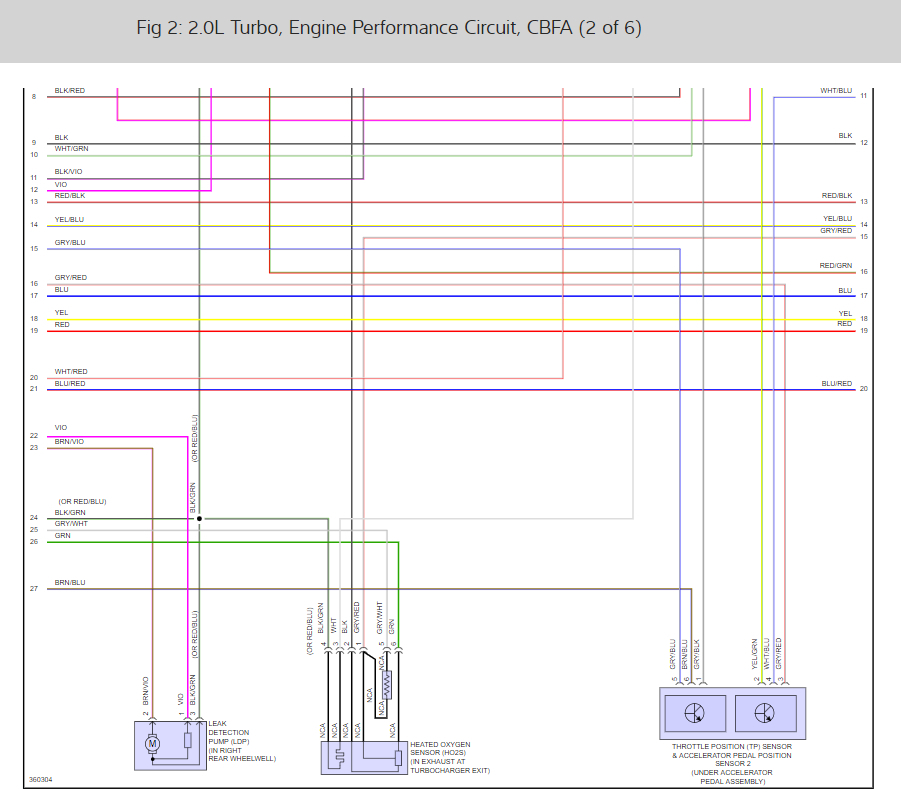Screen dimensions: 901x809
Task: Click the VIO wire label at line 22
Action: (61, 427)
